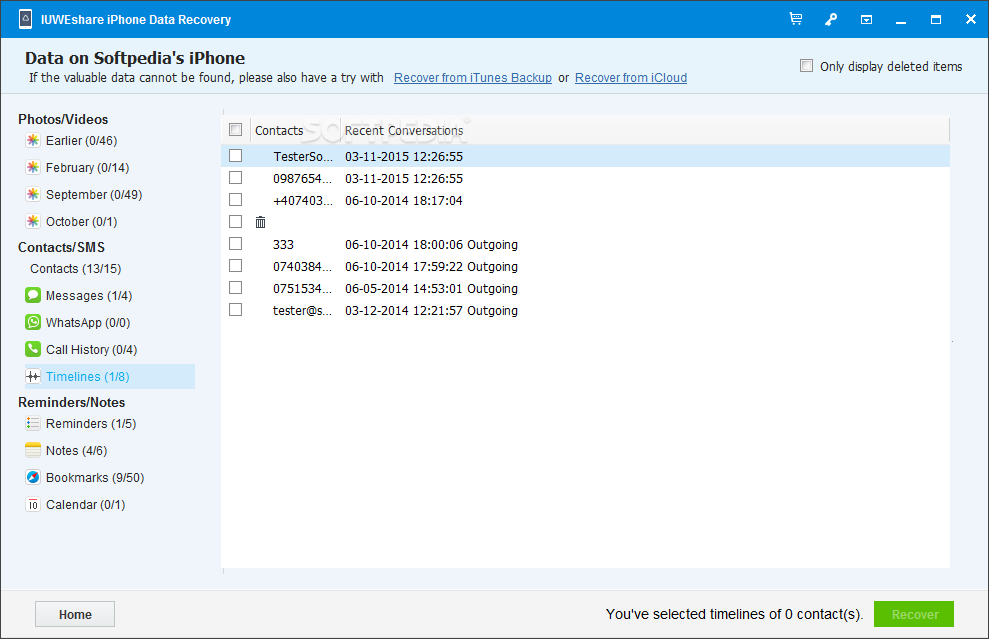The height and width of the screenshot is (639, 989).
Task: Click the green Recover button
Action: [x=914, y=614]
